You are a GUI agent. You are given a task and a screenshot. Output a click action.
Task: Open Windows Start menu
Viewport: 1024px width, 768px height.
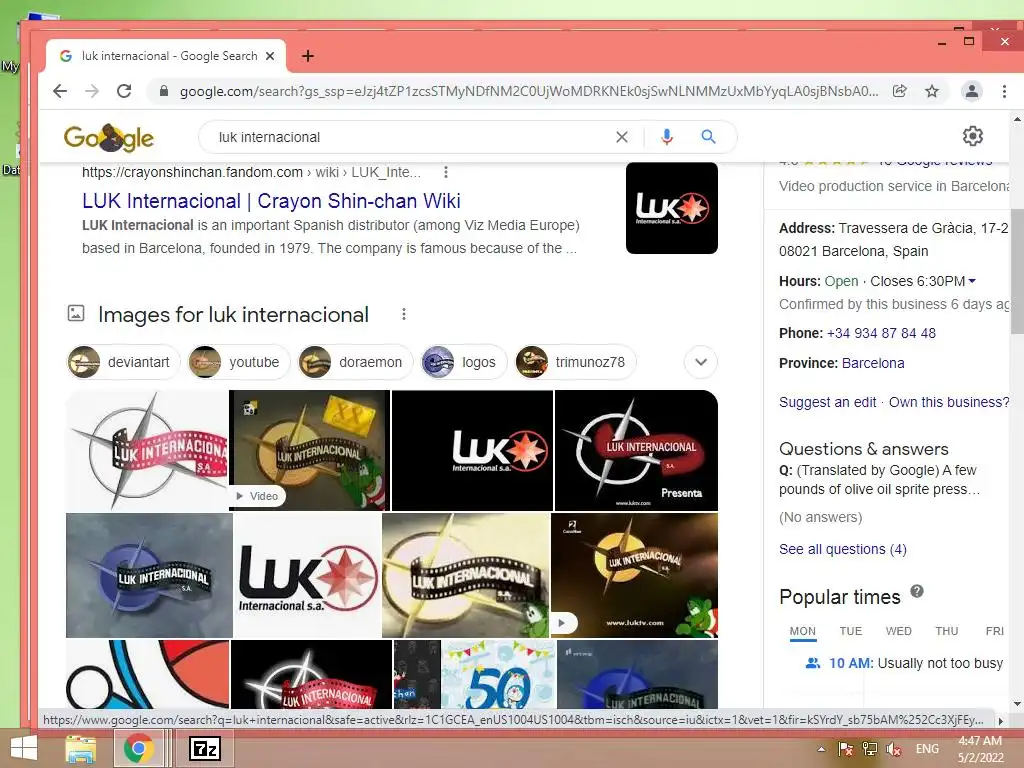click(24, 748)
